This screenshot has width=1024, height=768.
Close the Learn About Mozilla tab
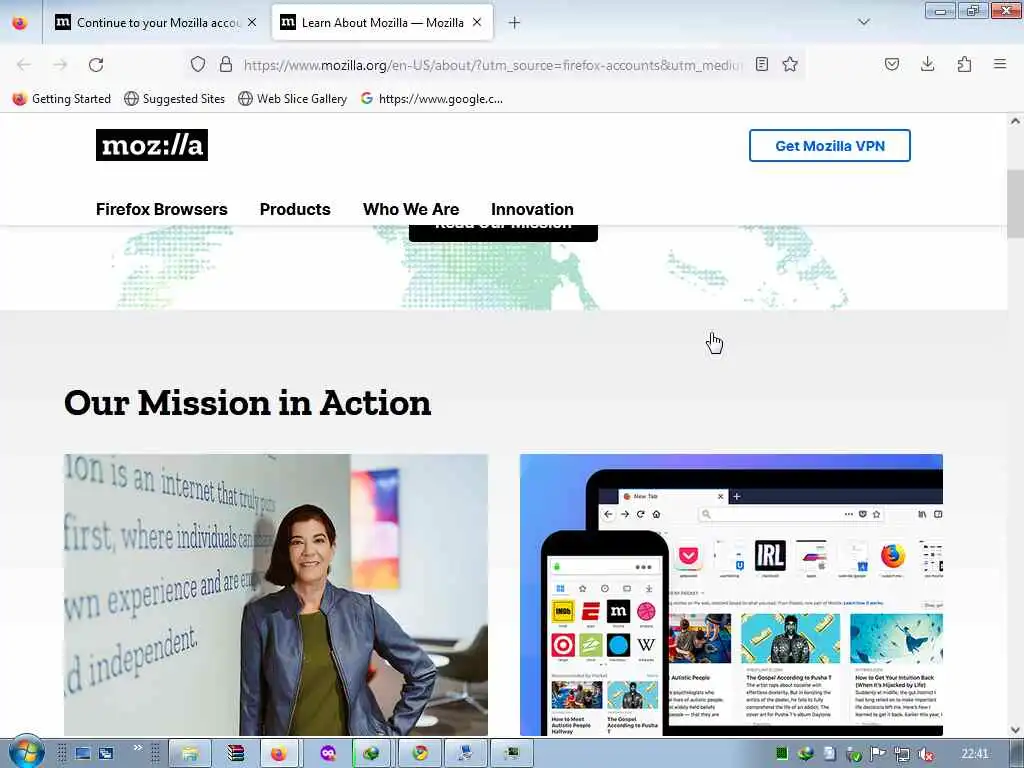point(477,22)
